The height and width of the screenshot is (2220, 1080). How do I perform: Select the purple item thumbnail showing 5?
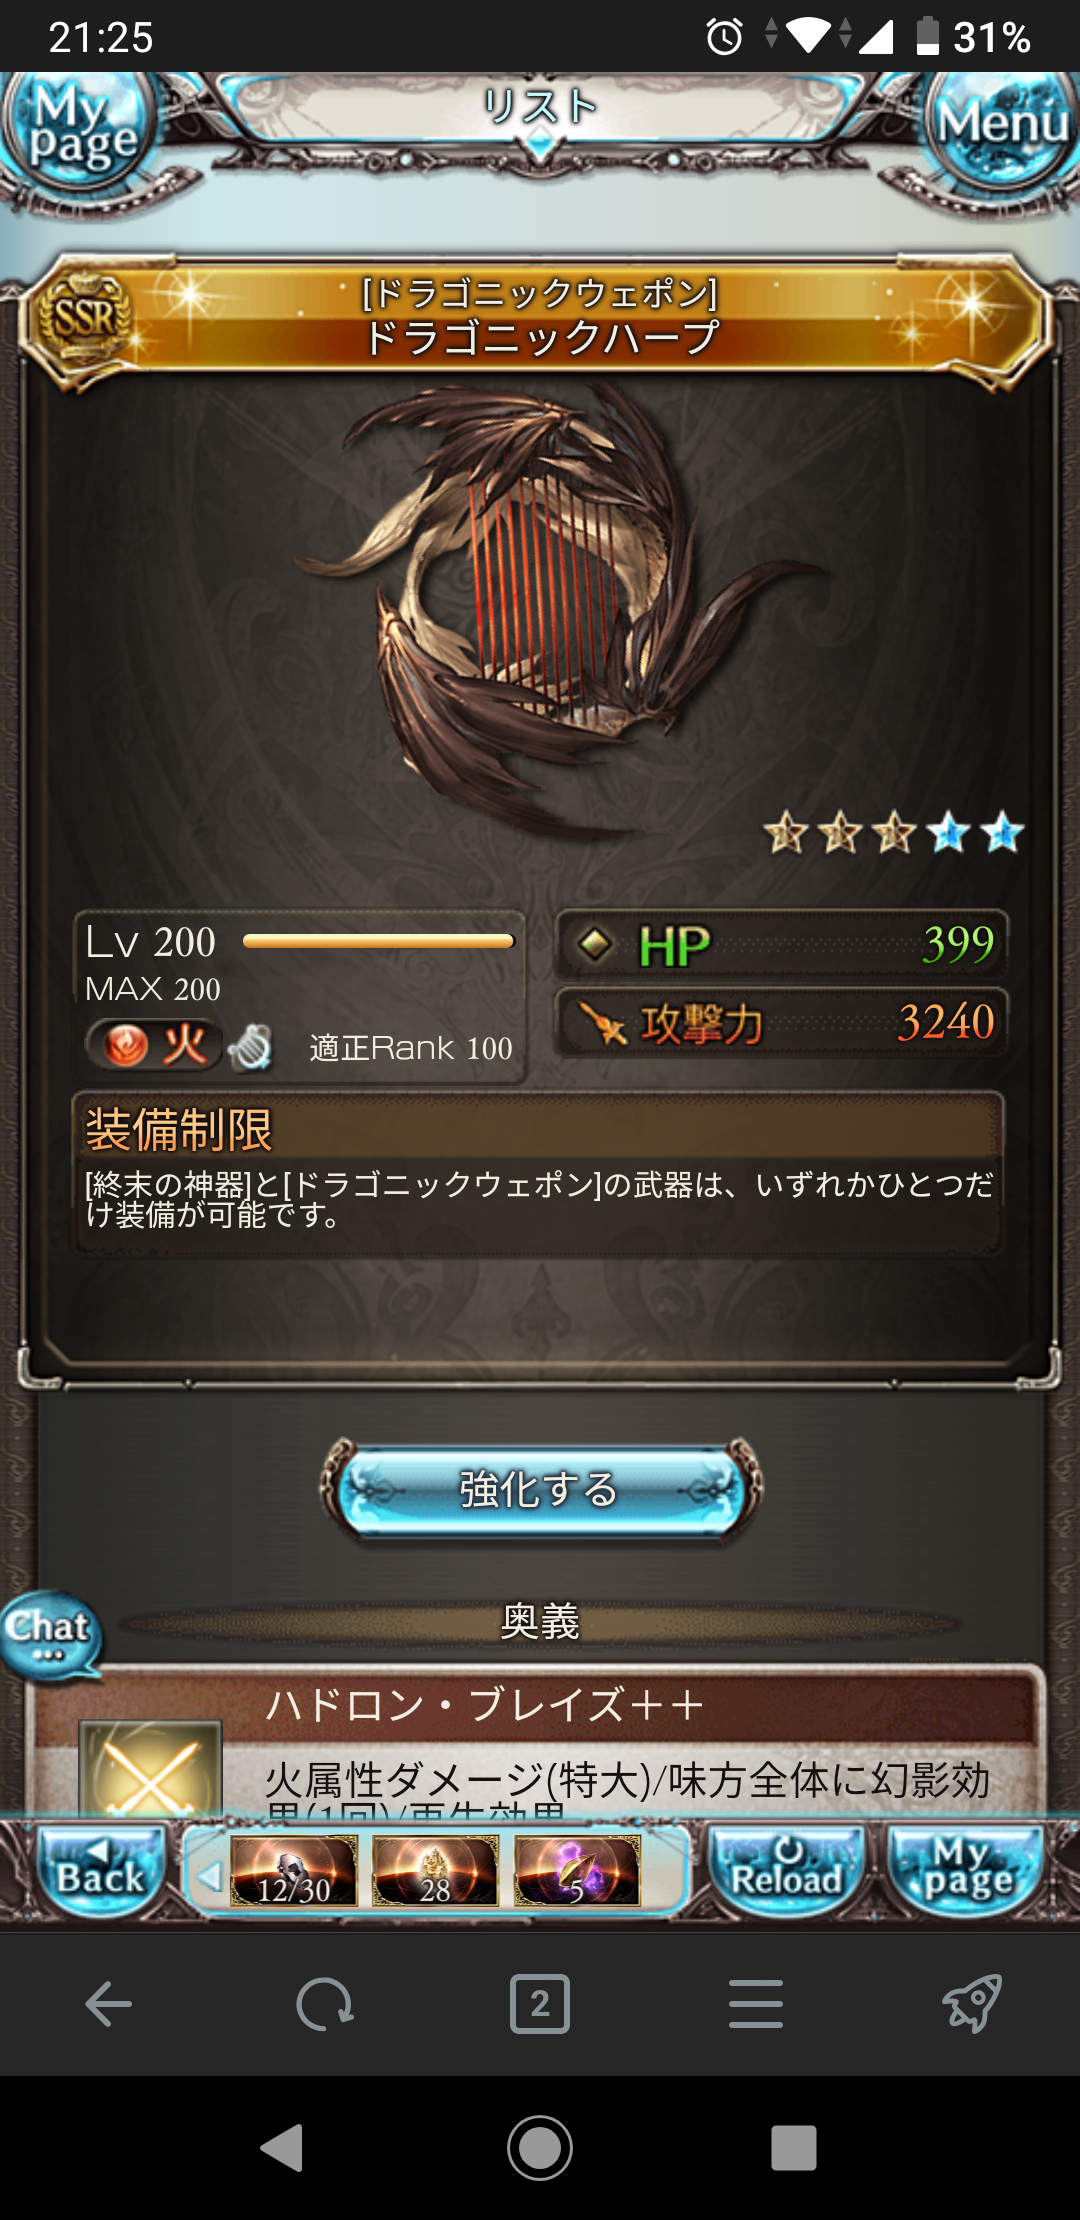pyautogui.click(x=577, y=1871)
